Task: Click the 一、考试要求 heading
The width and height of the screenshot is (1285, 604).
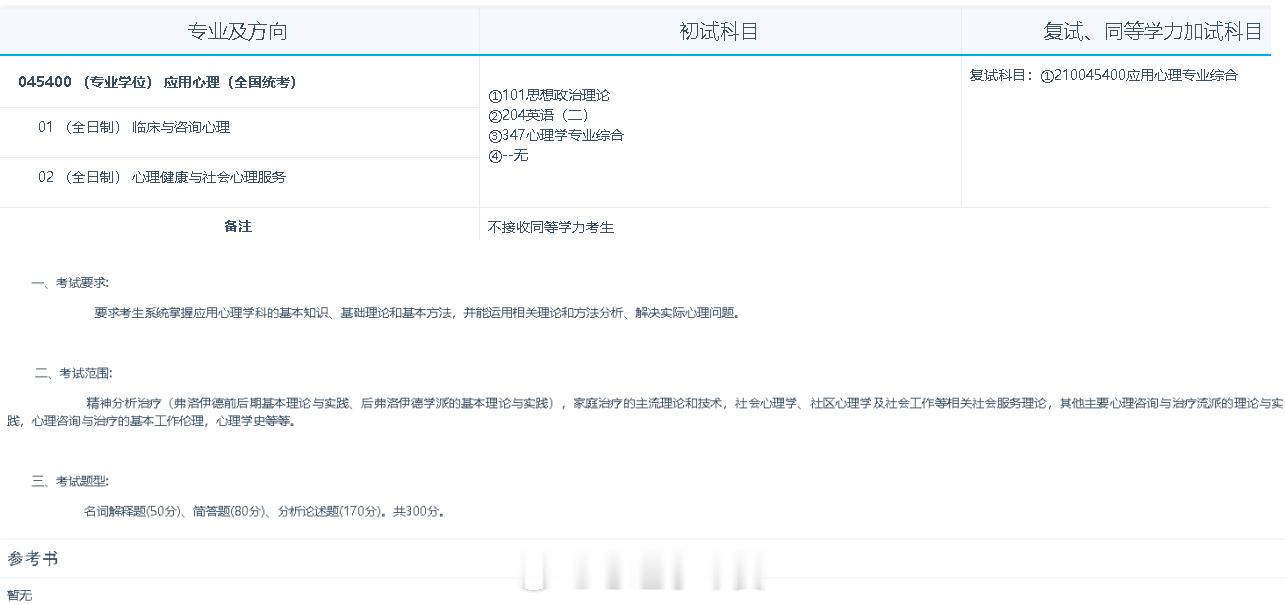Action: click(70, 283)
